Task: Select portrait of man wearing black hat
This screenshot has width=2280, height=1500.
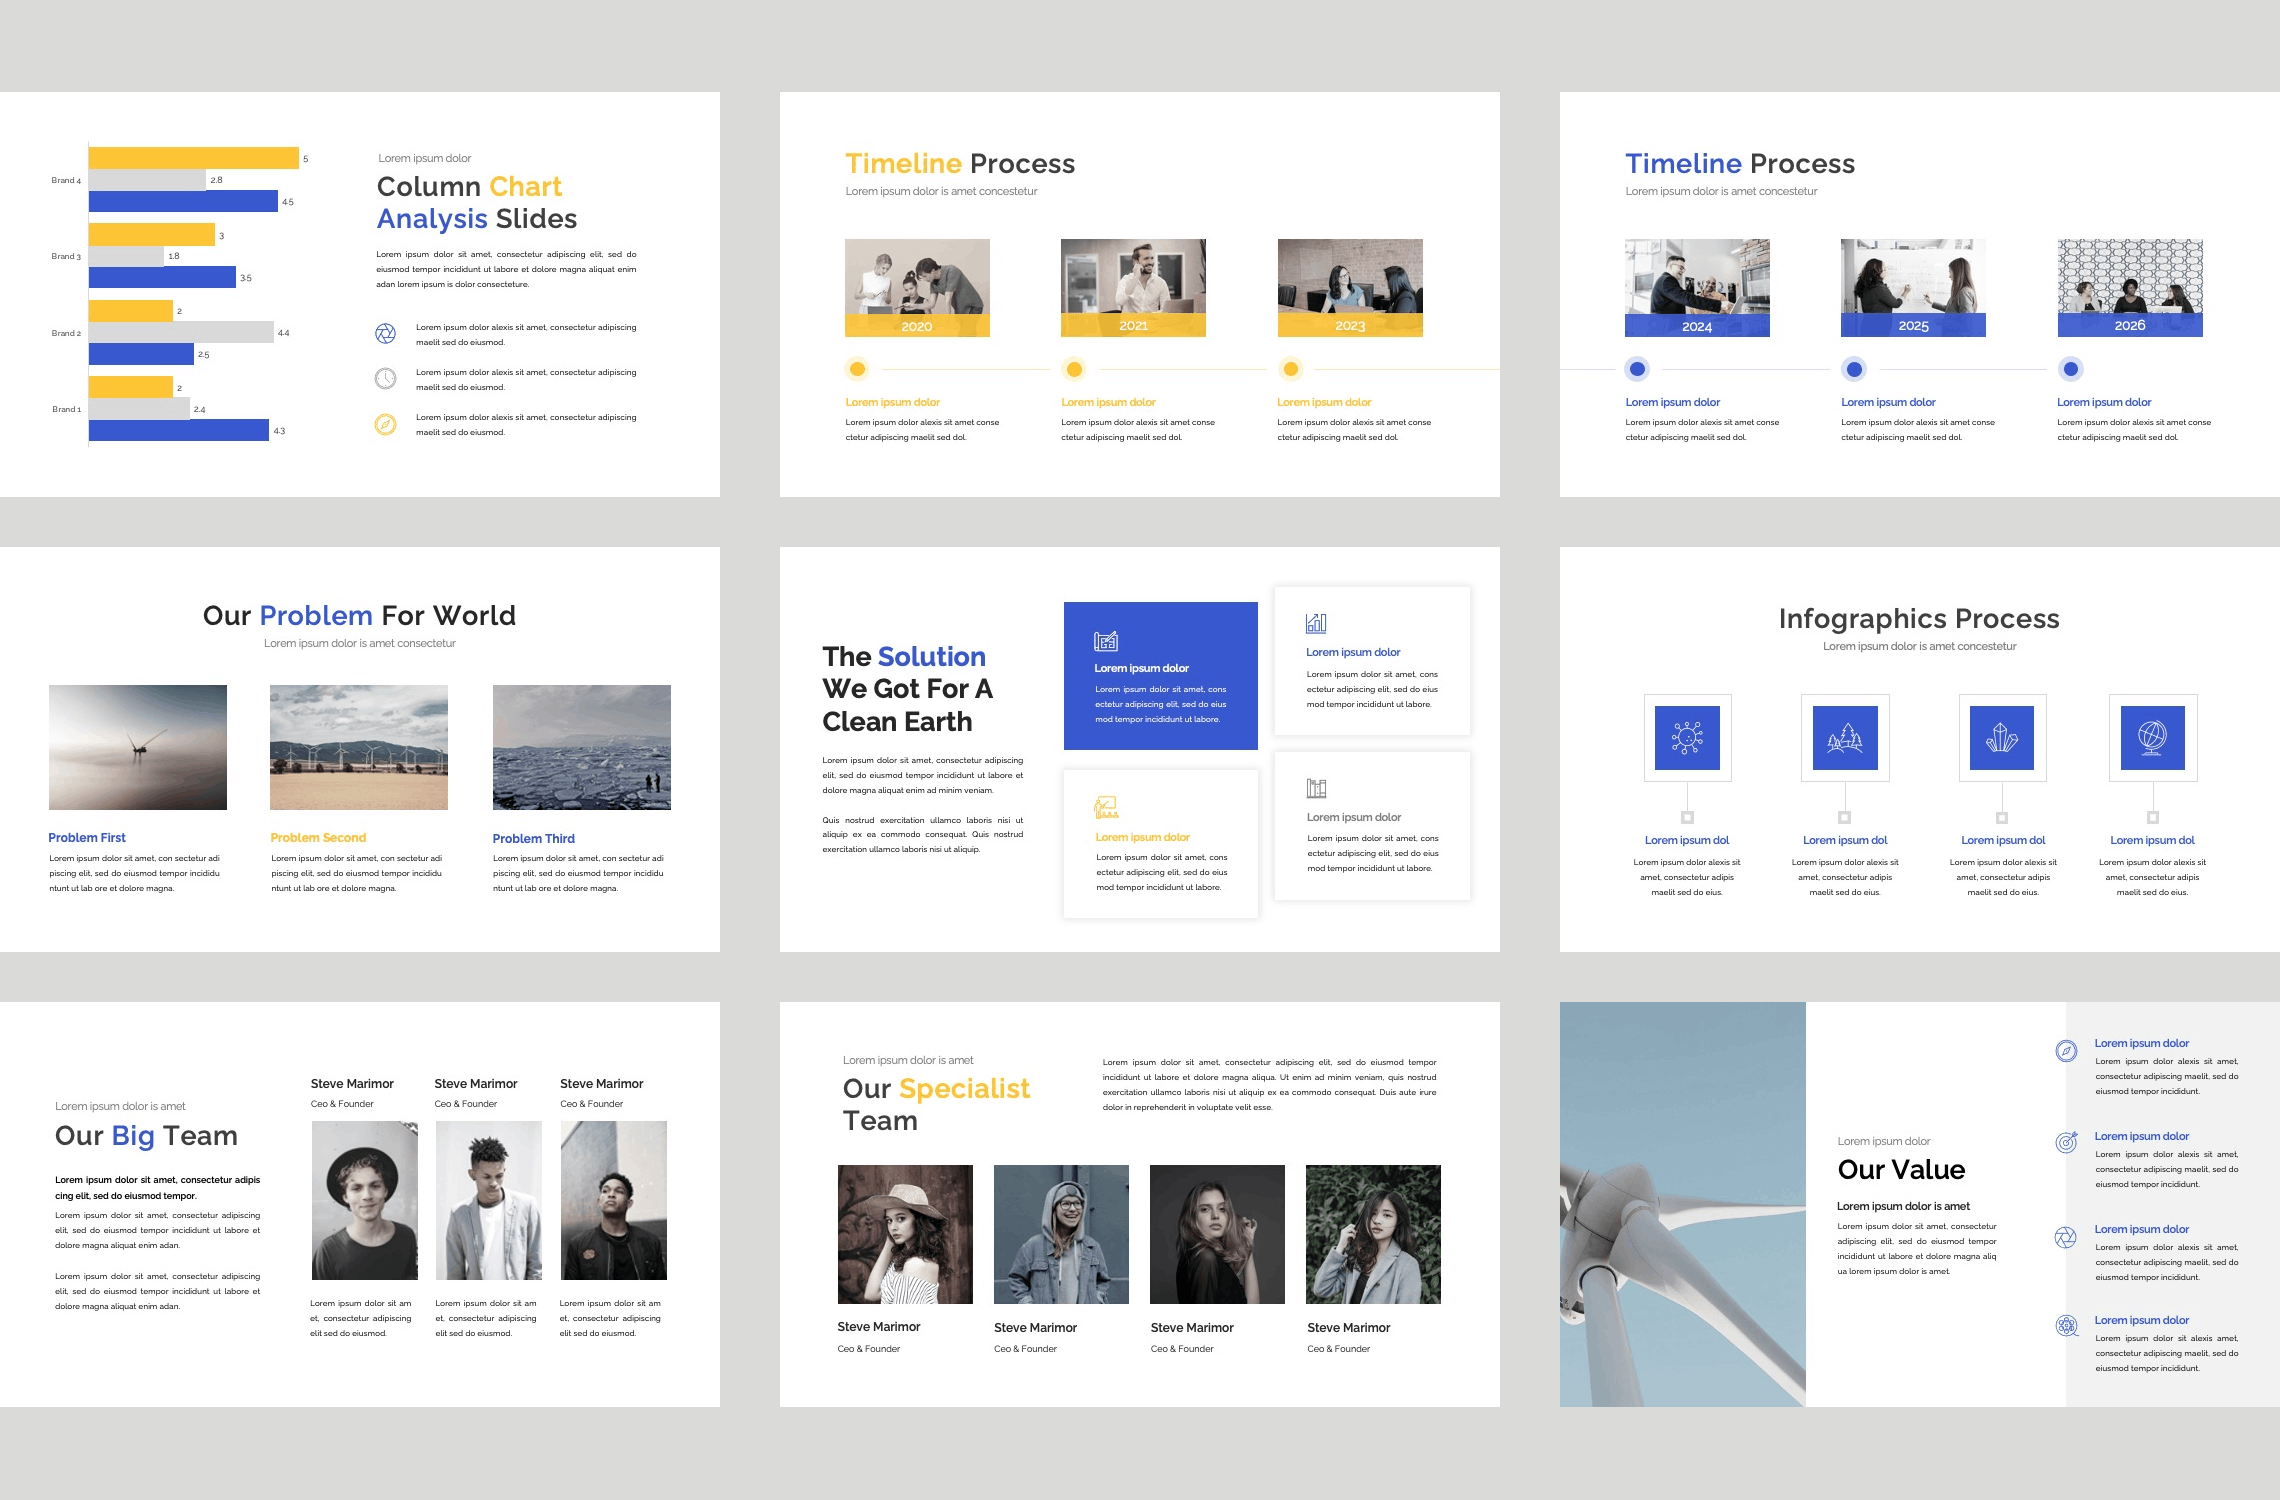Action: [x=365, y=1200]
